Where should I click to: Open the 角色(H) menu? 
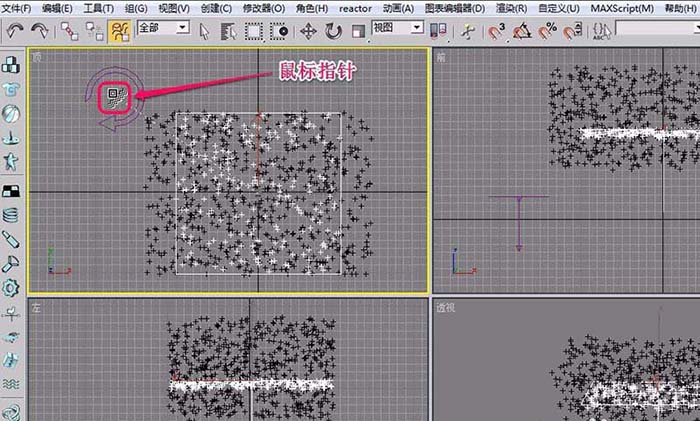(x=312, y=8)
